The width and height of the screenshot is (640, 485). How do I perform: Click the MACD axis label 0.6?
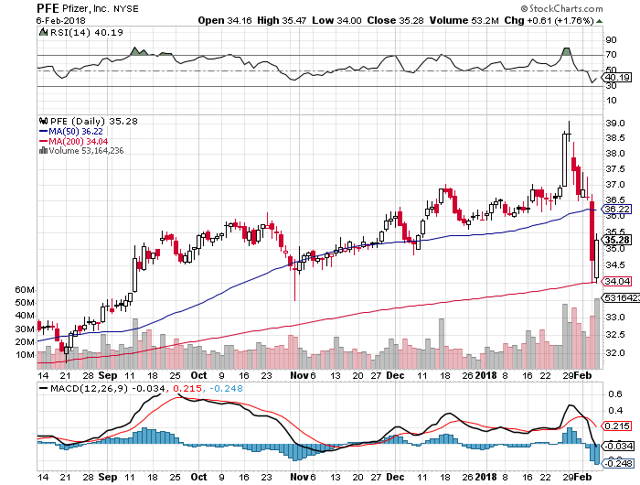[615, 394]
